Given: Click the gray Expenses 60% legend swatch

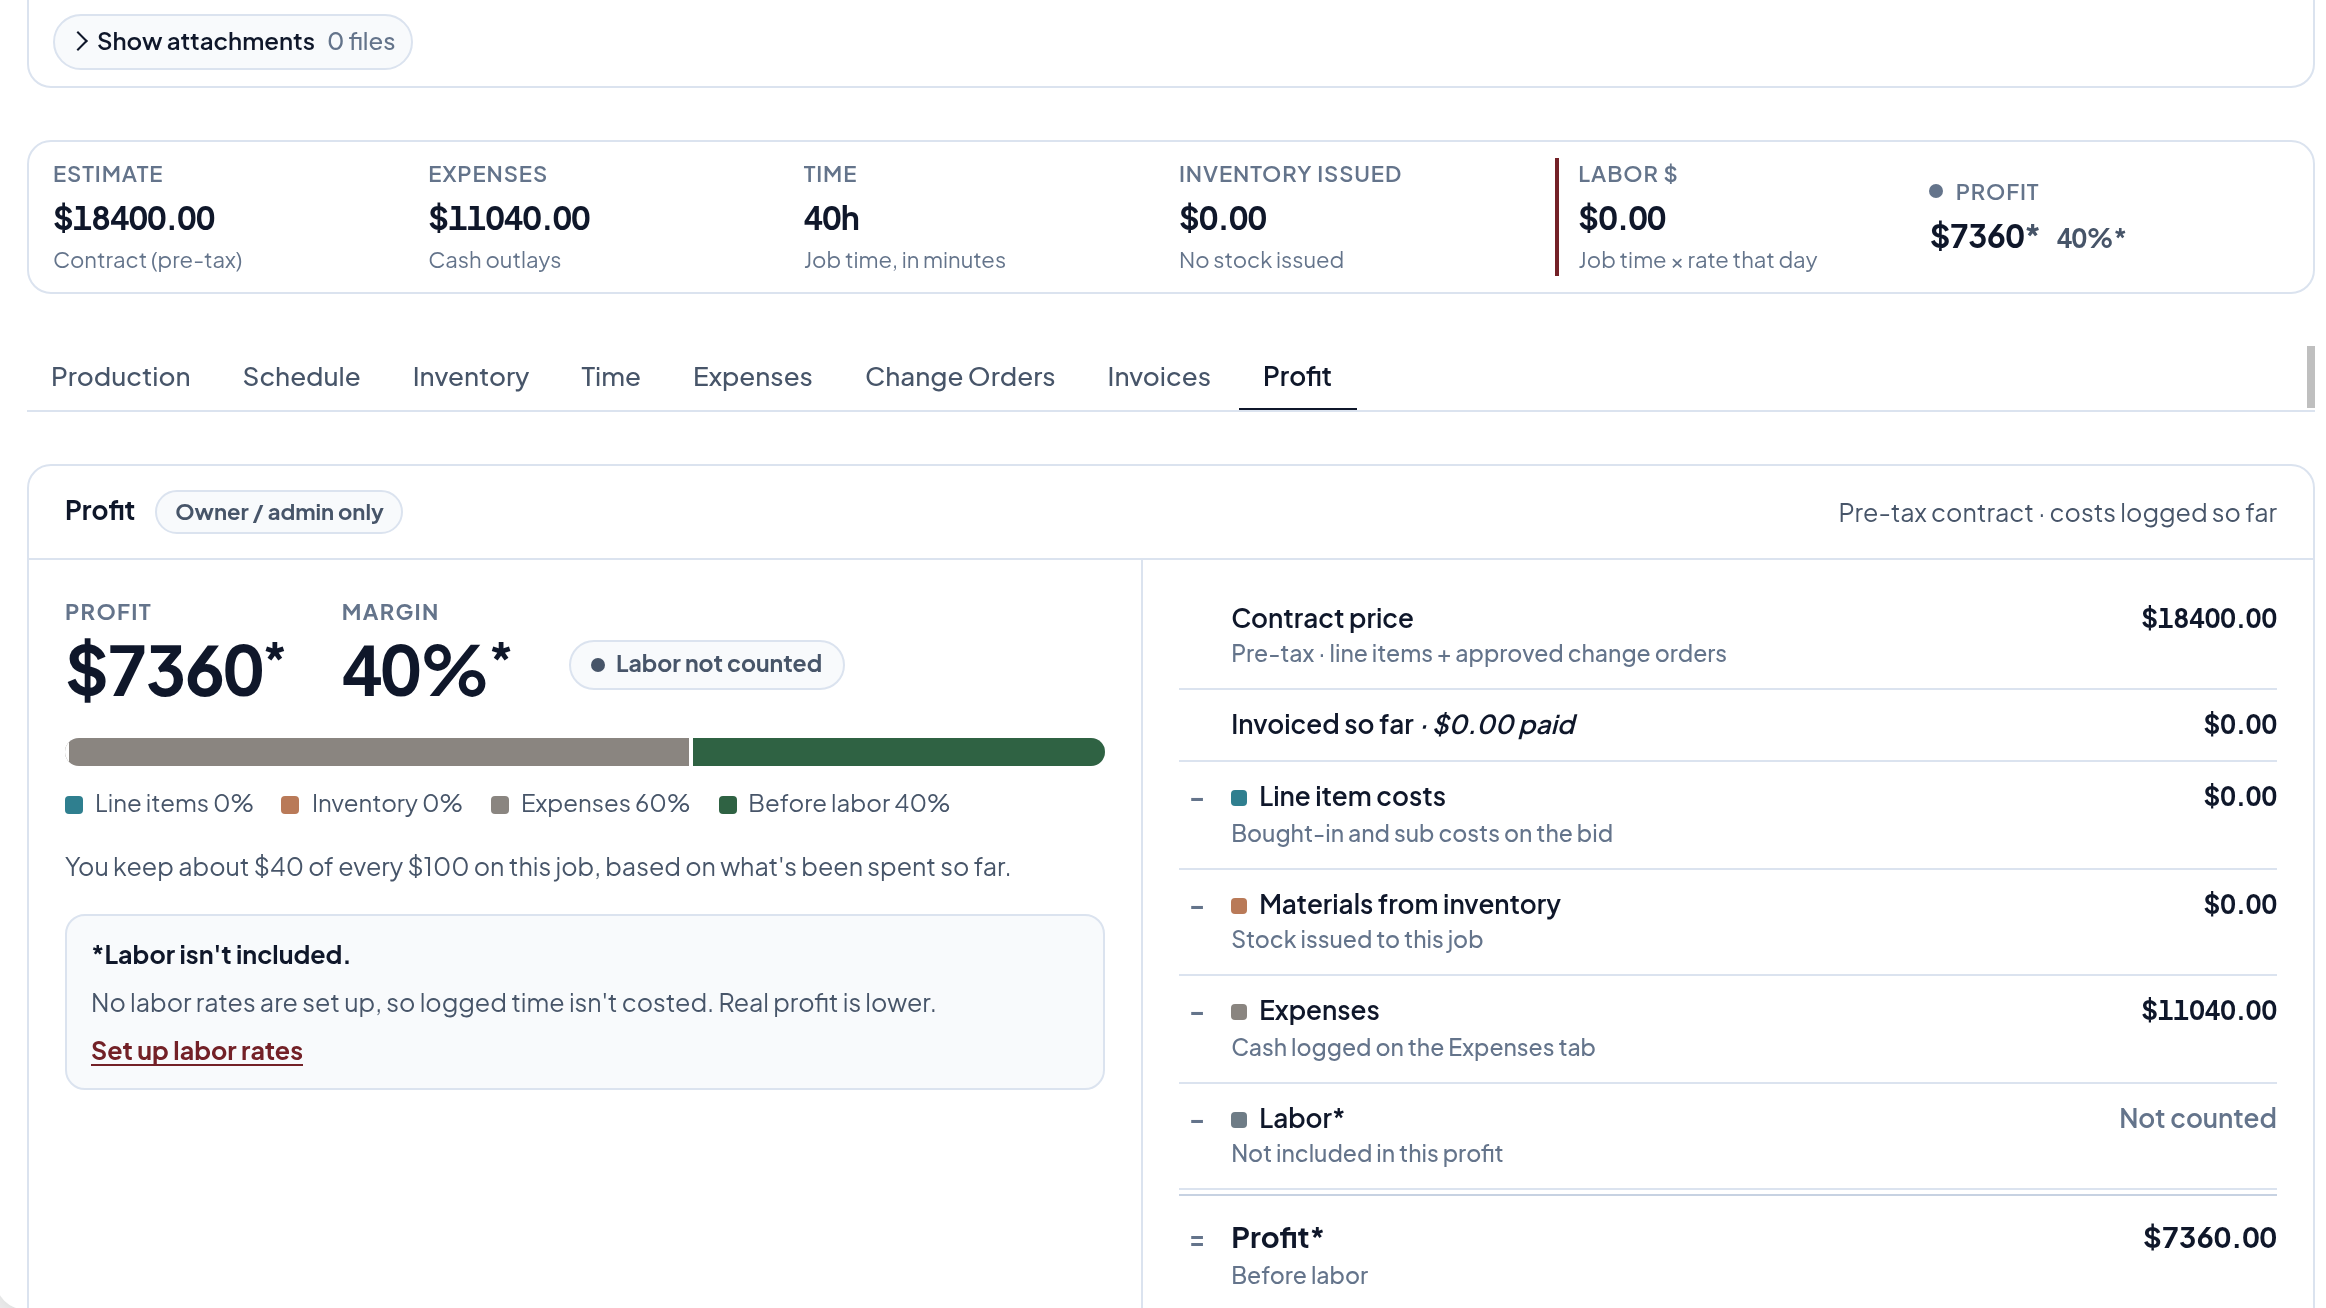Looking at the screenshot, I should [500, 805].
